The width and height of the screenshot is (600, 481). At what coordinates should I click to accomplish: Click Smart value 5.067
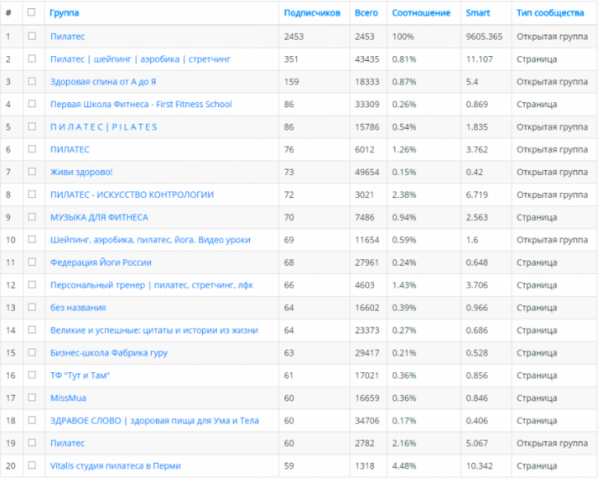click(477, 443)
